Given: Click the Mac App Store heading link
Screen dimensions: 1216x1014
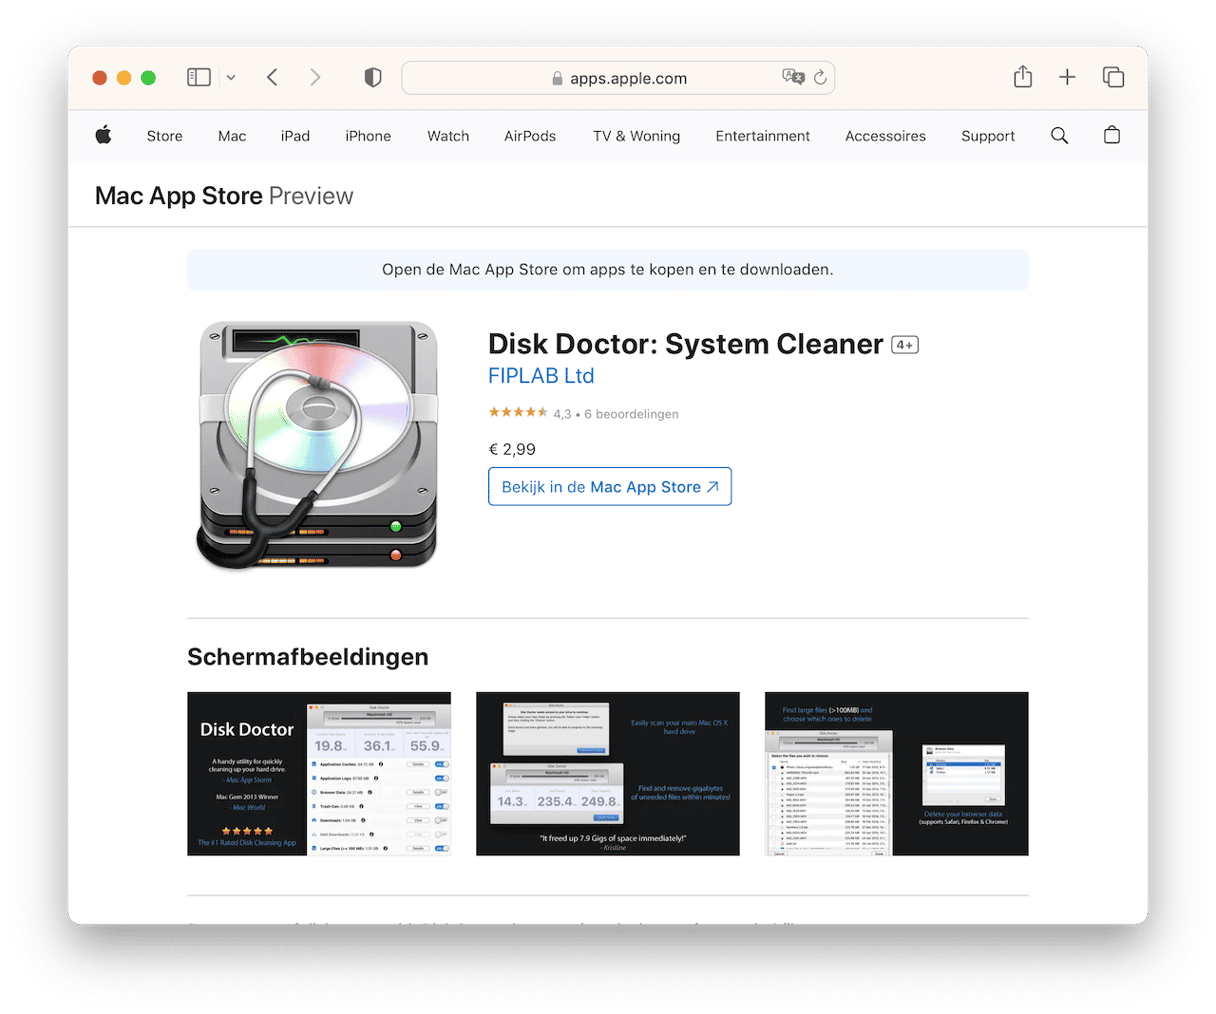Looking at the screenshot, I should [179, 196].
